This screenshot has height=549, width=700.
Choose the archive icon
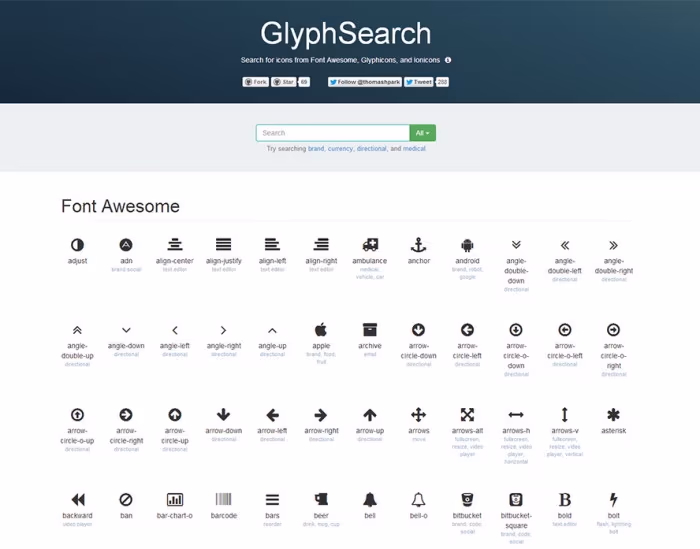click(370, 330)
